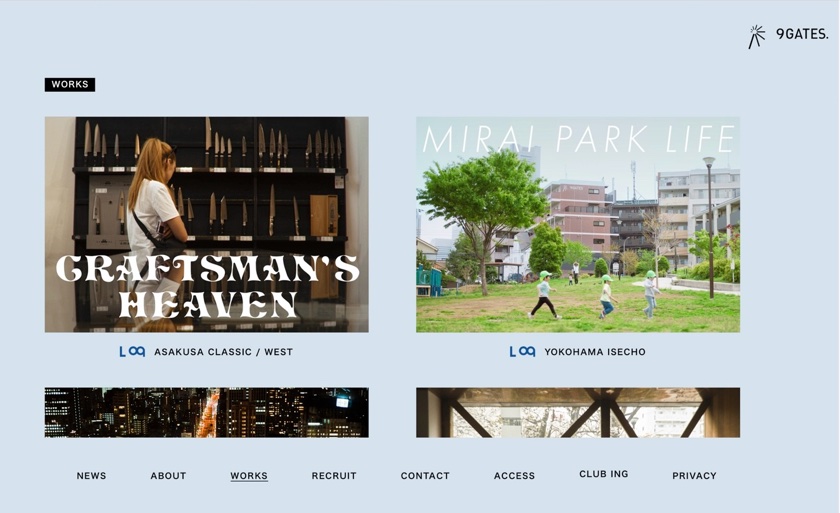Click the 9GATES burst logo icon

coord(757,36)
